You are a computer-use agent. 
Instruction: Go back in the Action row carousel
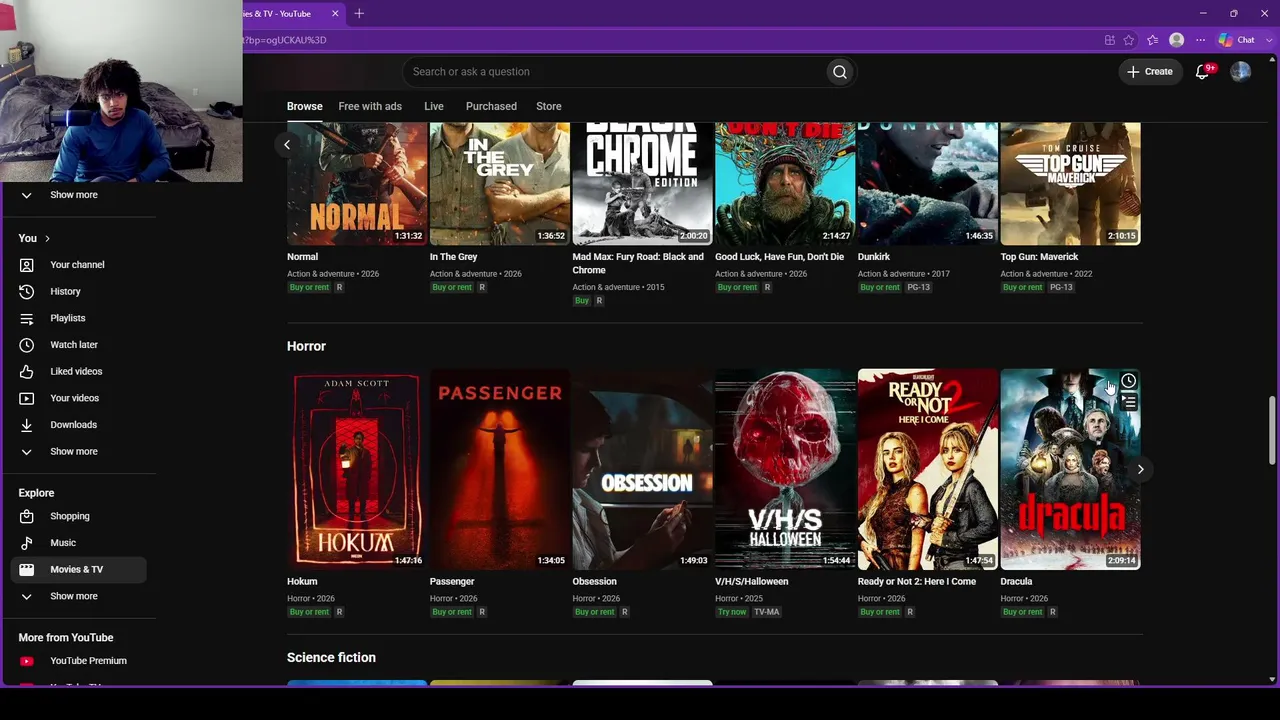pos(287,145)
